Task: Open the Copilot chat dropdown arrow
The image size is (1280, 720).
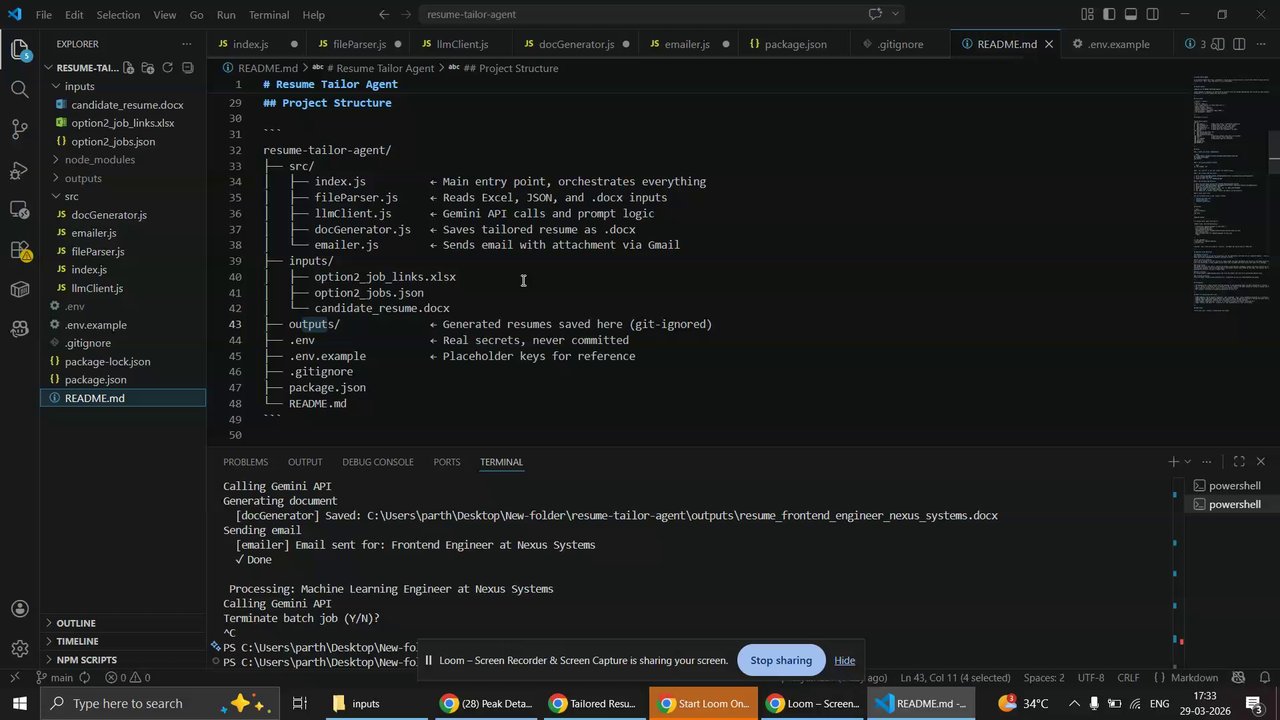Action: 895,14
